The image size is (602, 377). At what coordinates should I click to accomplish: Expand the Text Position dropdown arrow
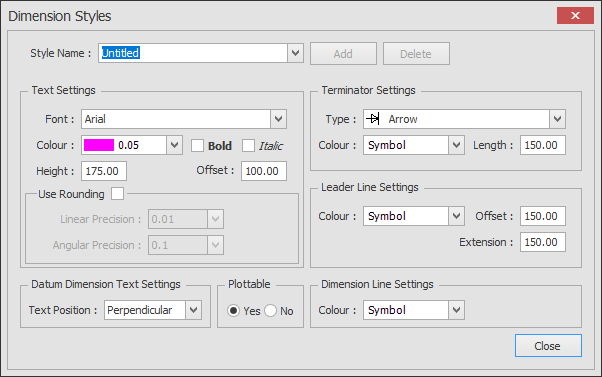(x=194, y=310)
